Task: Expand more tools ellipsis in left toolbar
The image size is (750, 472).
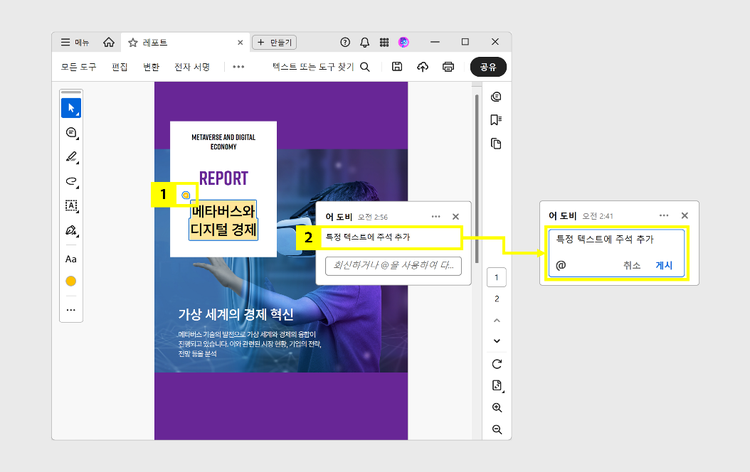Action: click(x=71, y=310)
